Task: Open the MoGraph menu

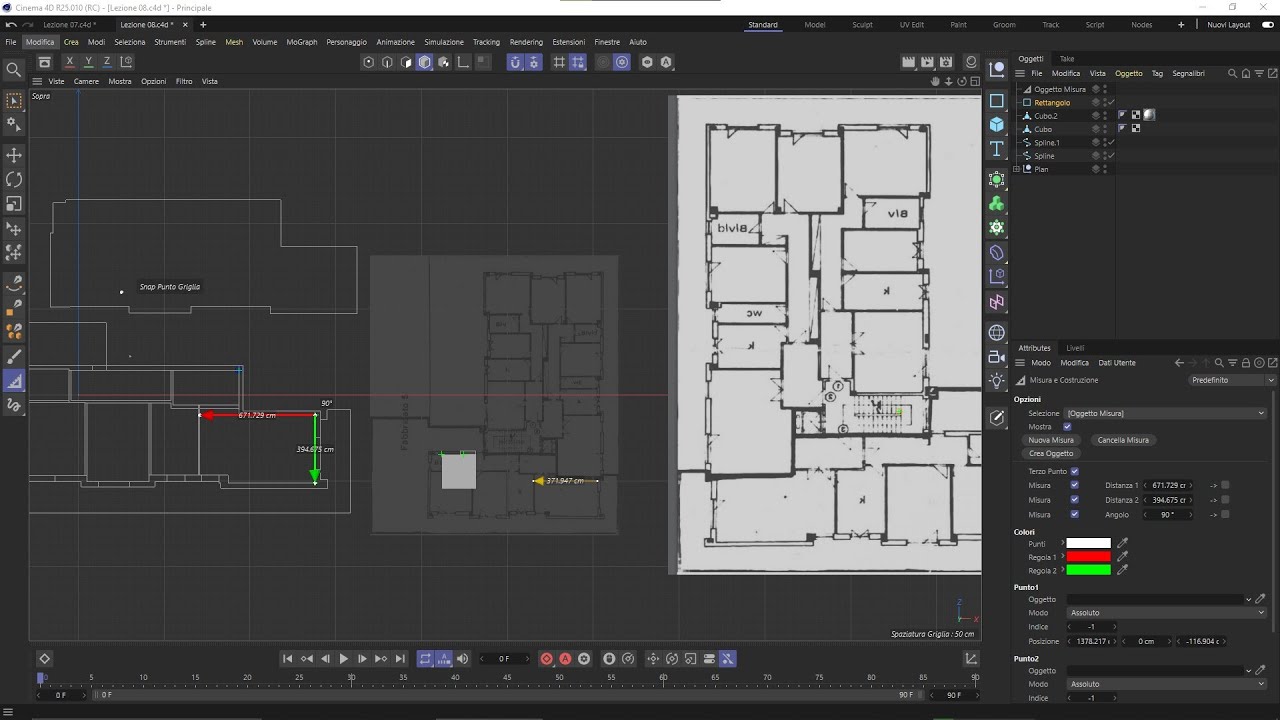Action: coord(301,42)
